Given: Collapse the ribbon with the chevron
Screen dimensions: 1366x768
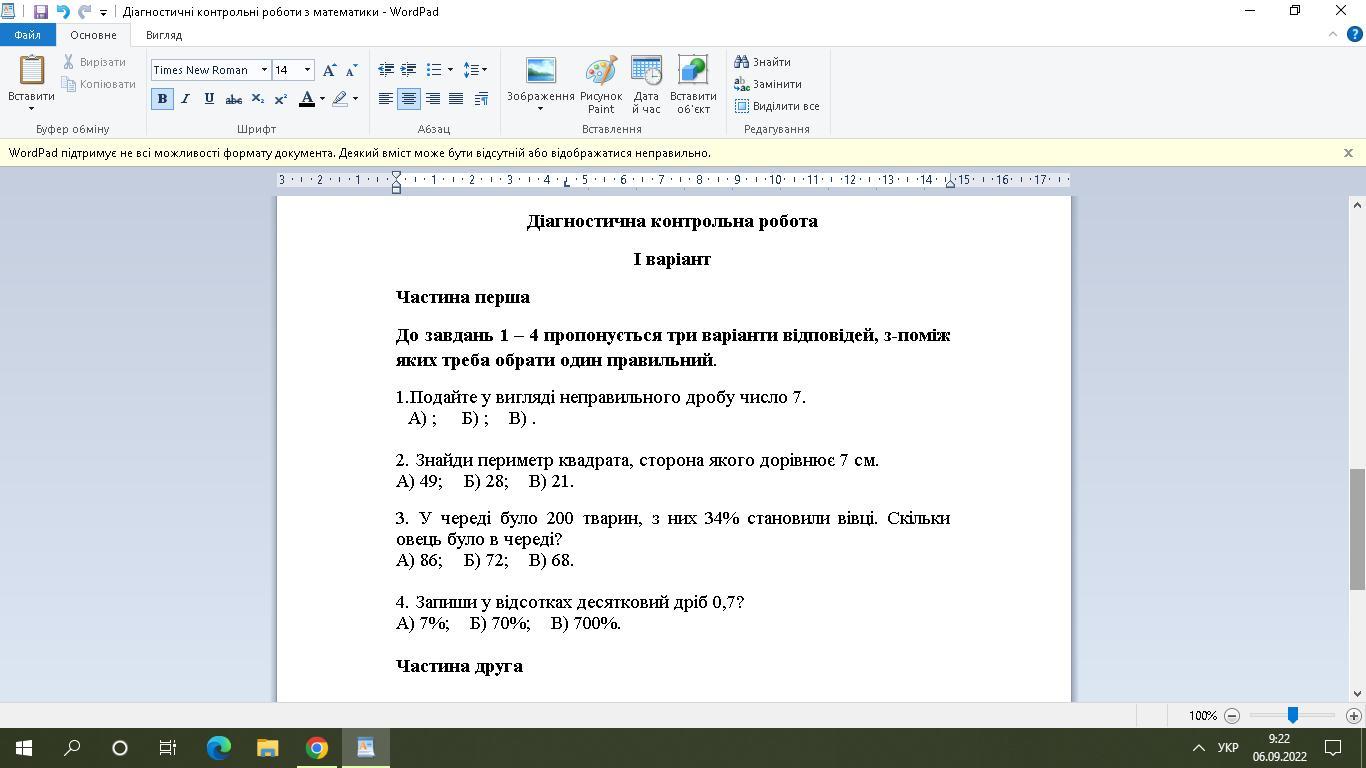Looking at the screenshot, I should [1332, 34].
